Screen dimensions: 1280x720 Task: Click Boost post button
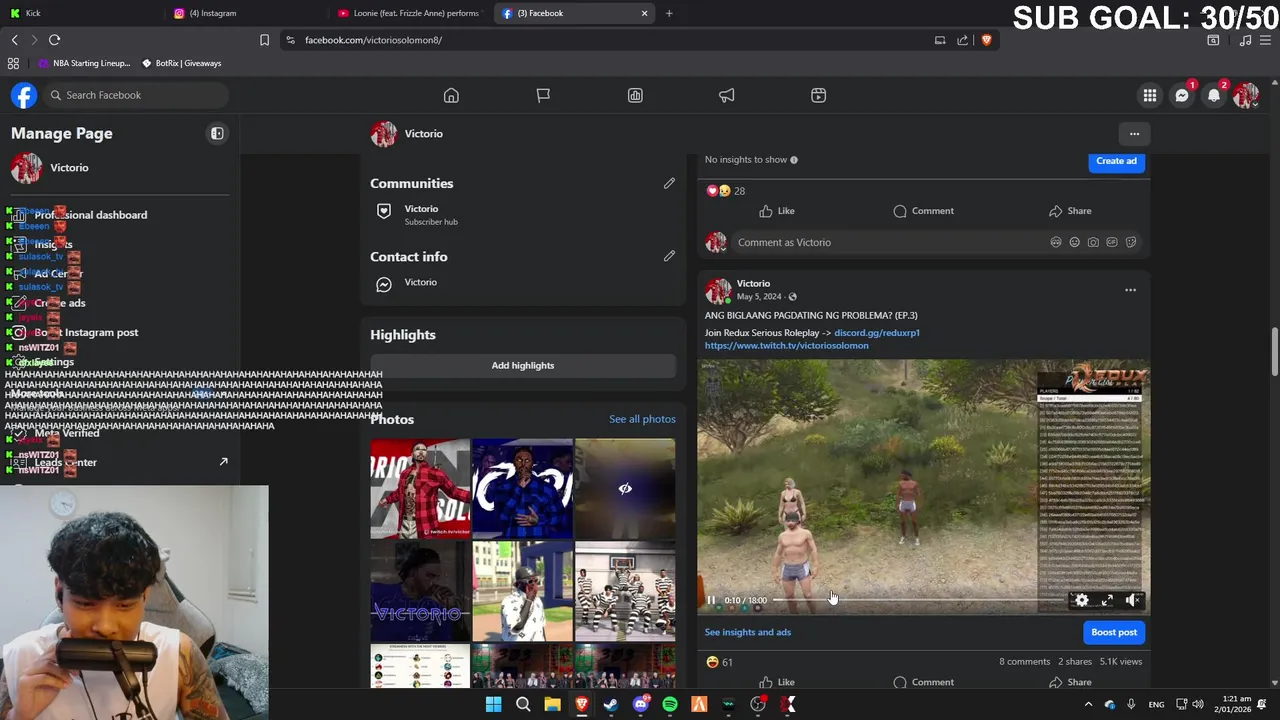click(x=1114, y=632)
